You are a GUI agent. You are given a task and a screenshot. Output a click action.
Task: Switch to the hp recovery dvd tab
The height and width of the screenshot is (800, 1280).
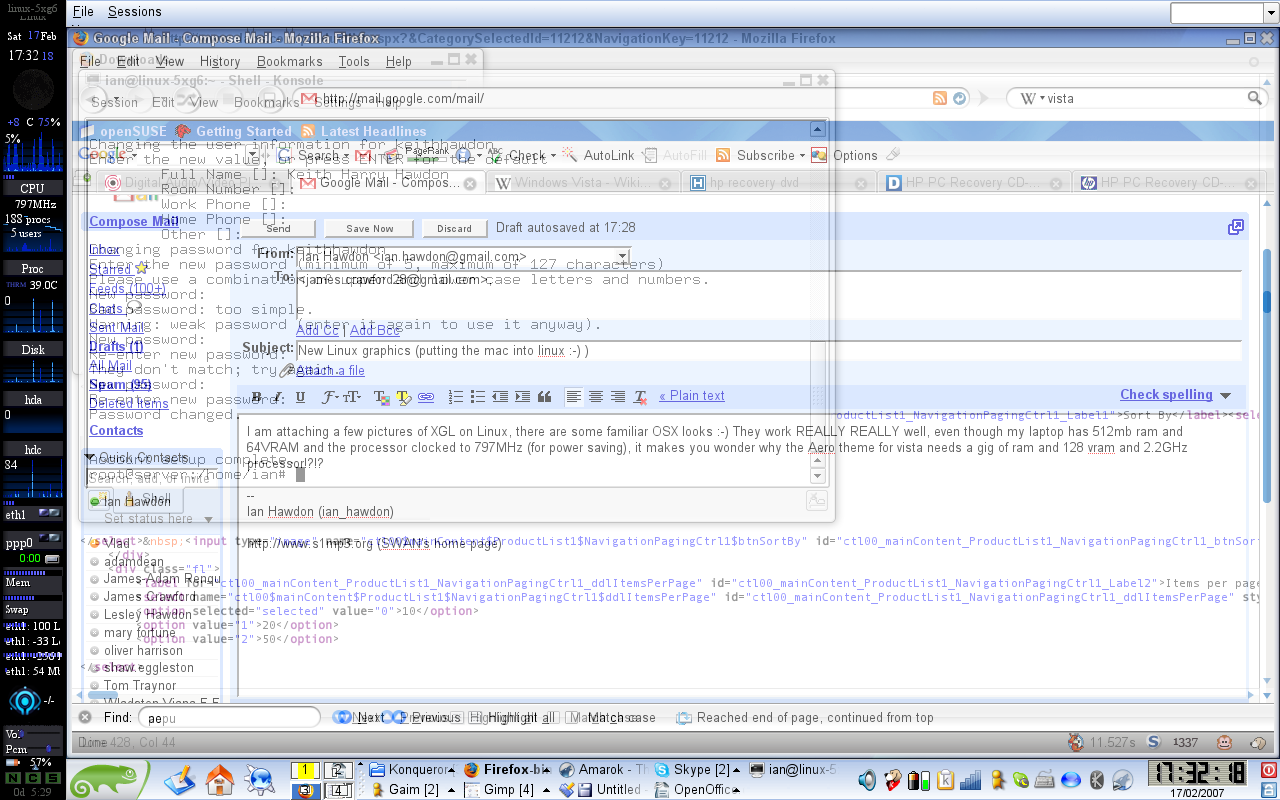[782, 183]
